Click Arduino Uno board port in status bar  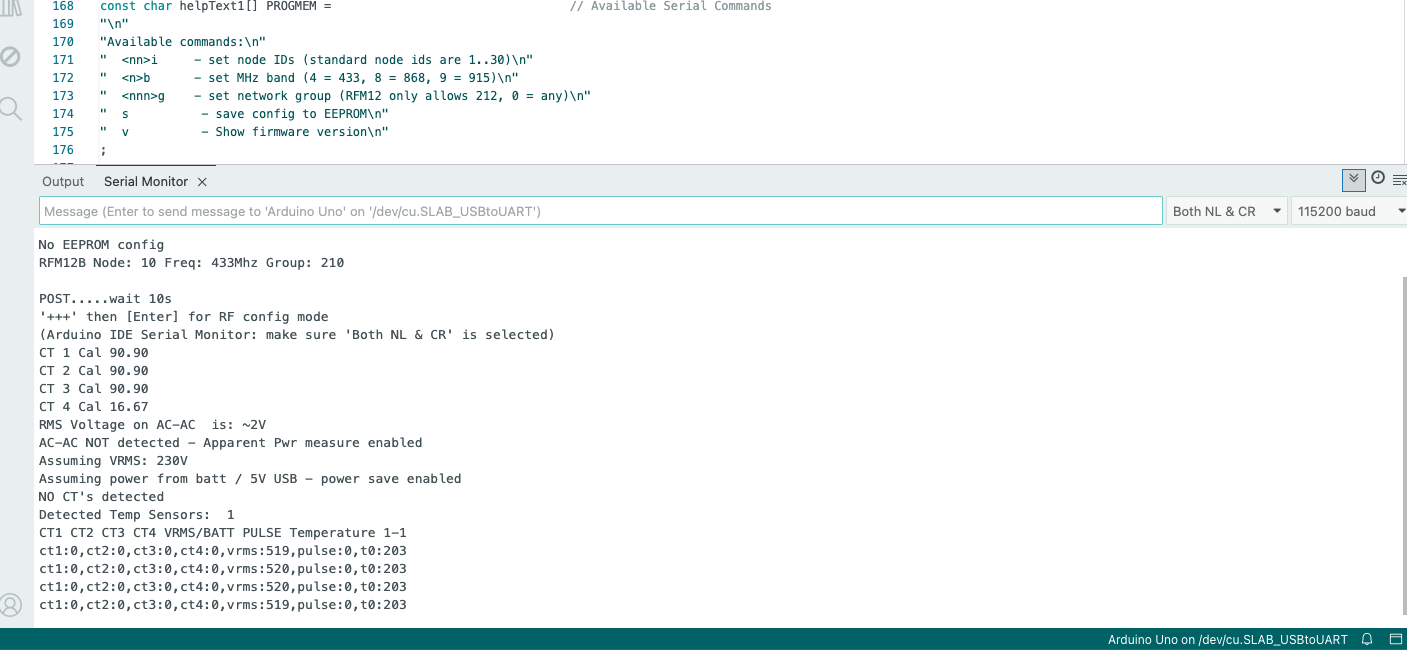1227,639
